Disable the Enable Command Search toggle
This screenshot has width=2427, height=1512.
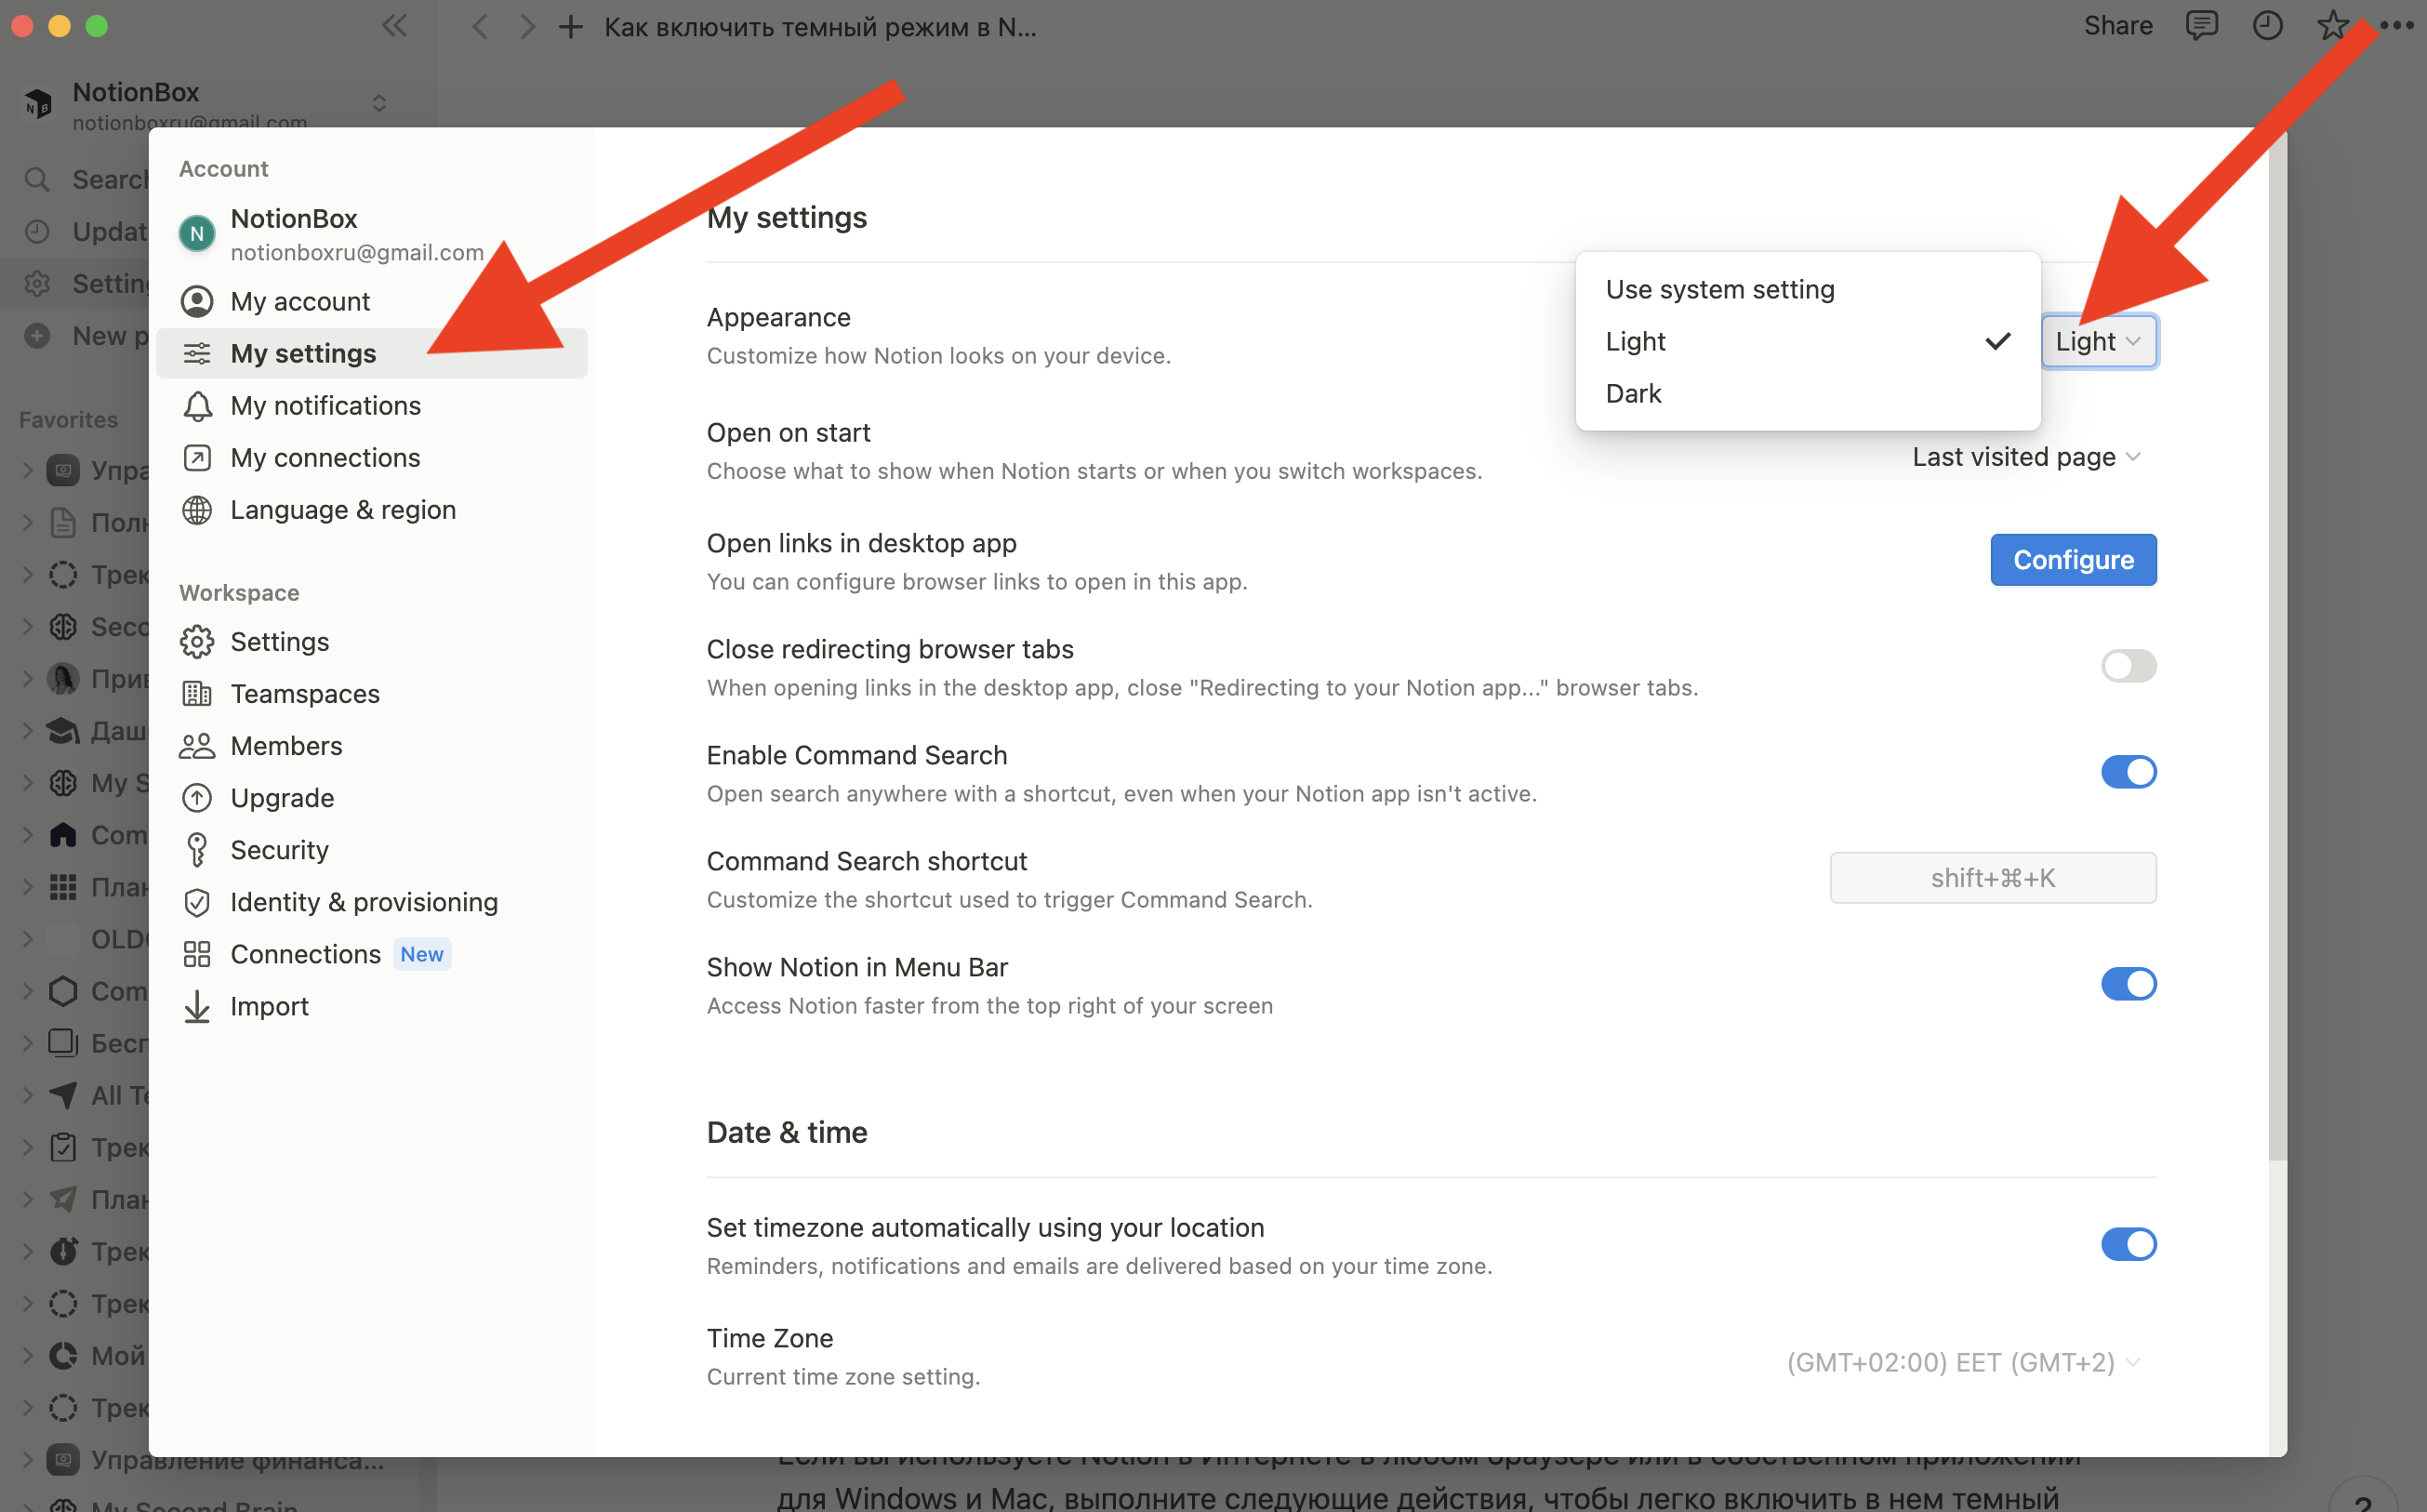point(2128,771)
